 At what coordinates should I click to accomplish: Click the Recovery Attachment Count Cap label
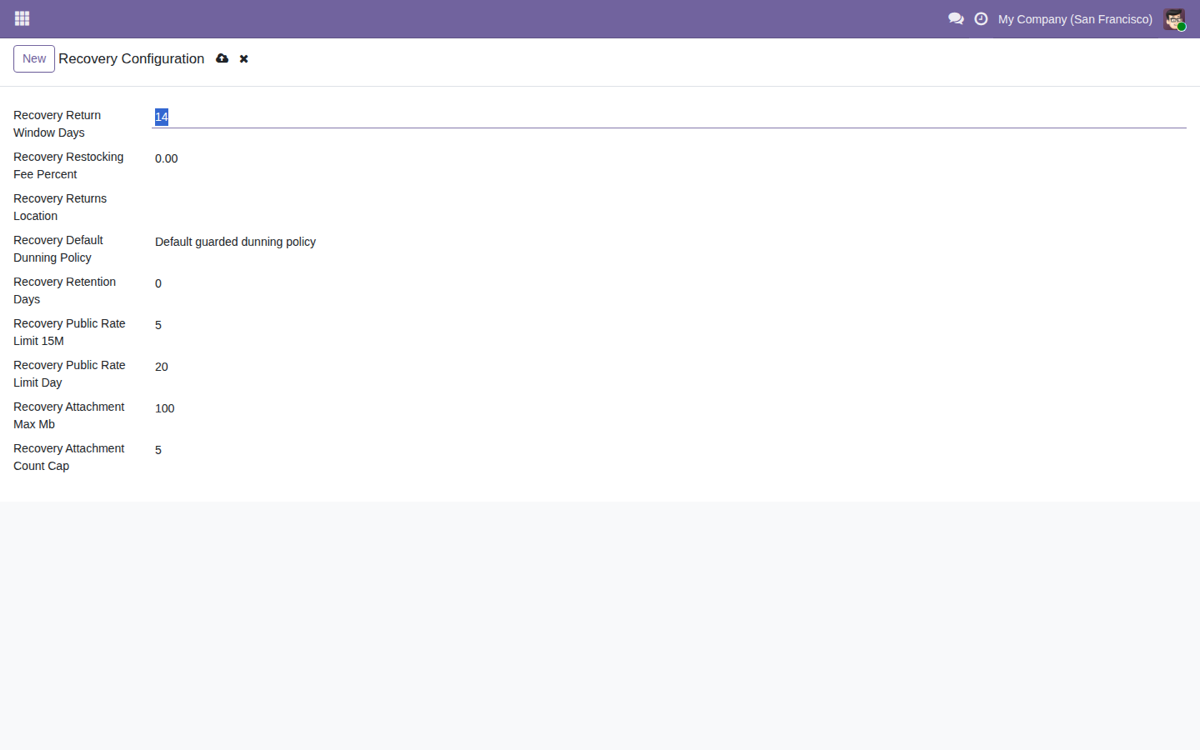[x=69, y=457]
